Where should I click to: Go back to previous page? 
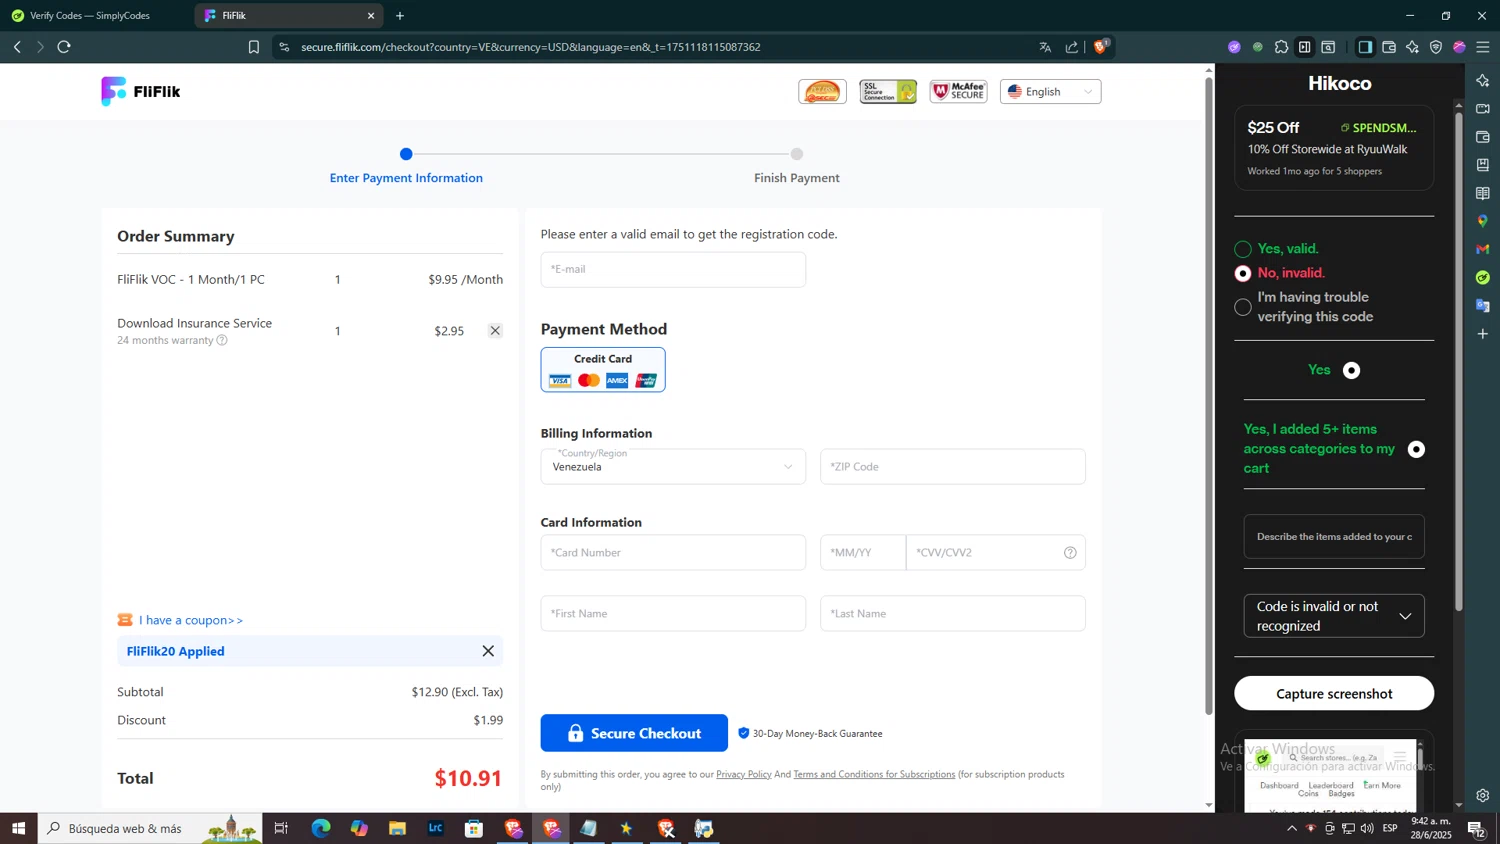[x=17, y=47]
